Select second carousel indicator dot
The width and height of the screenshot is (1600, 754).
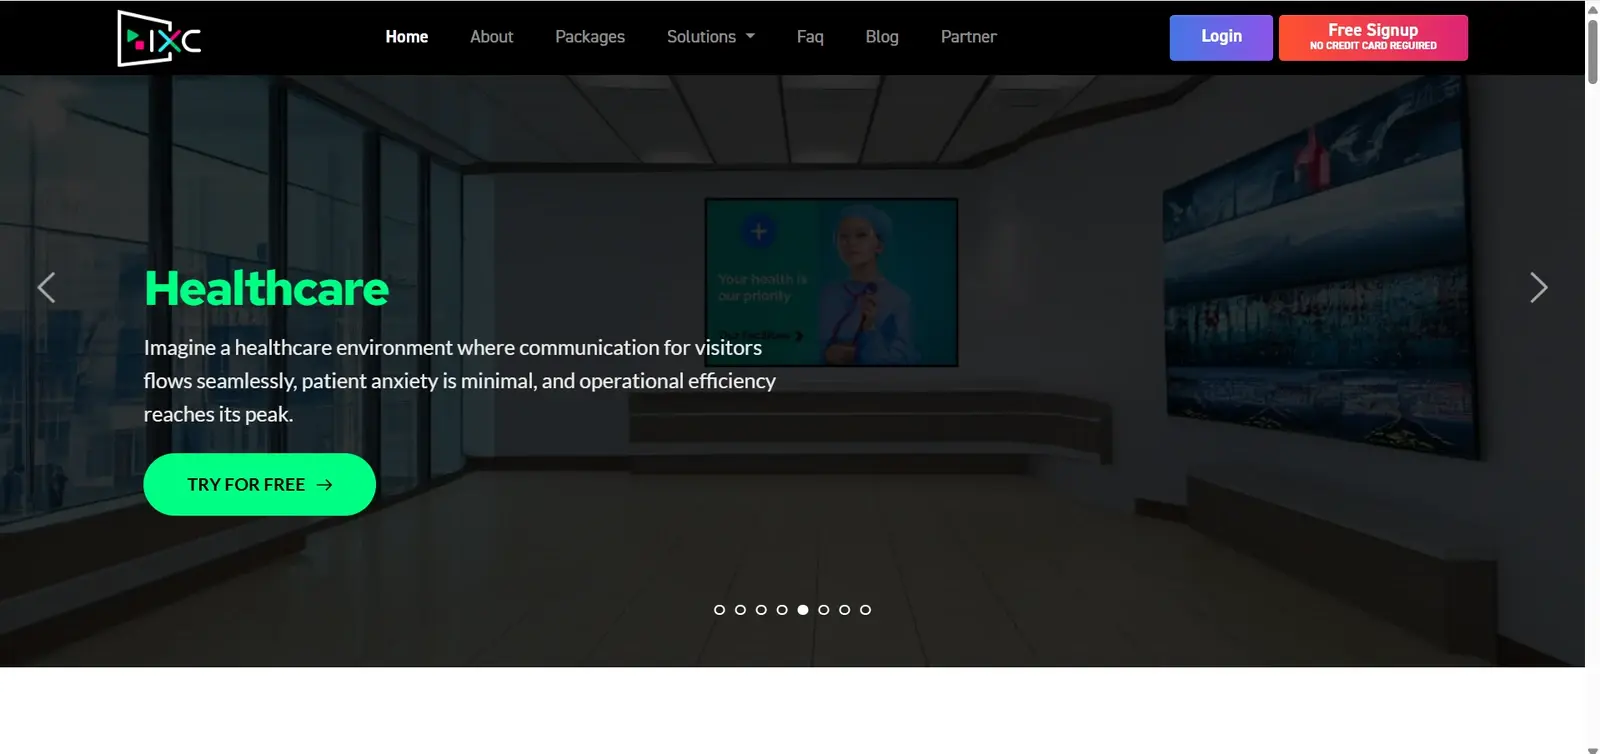coord(740,610)
